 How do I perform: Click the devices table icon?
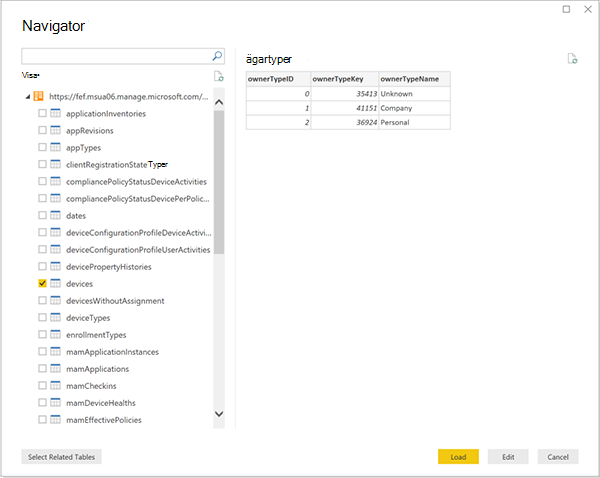(x=55, y=284)
